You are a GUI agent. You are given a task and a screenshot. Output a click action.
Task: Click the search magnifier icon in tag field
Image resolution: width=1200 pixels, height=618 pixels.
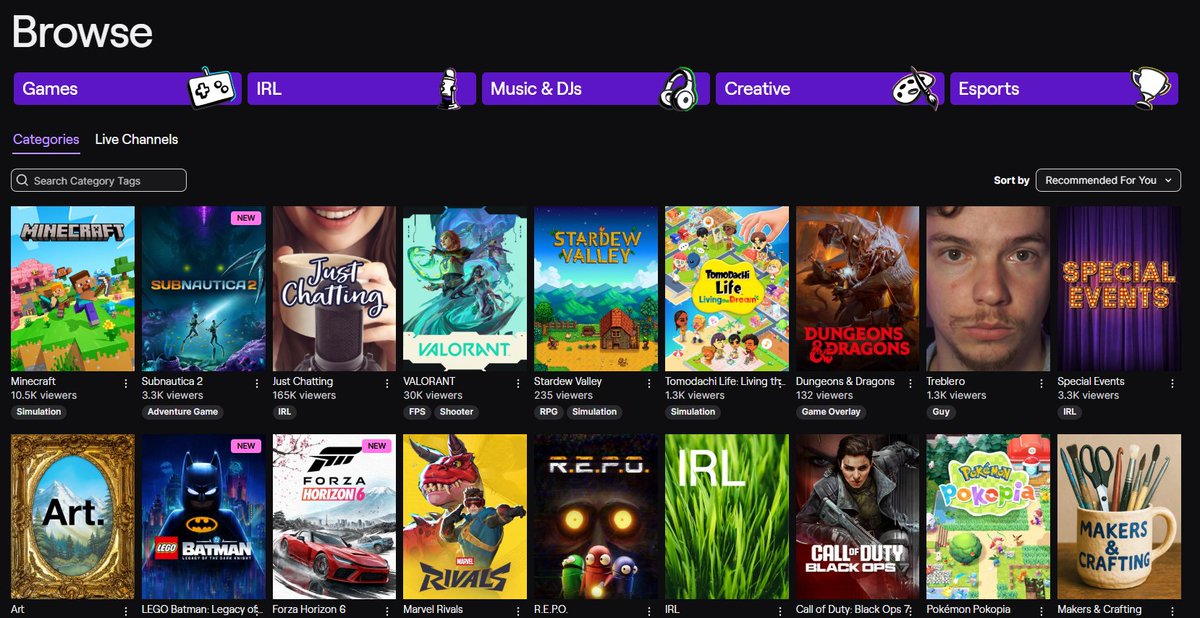pyautogui.click(x=22, y=181)
